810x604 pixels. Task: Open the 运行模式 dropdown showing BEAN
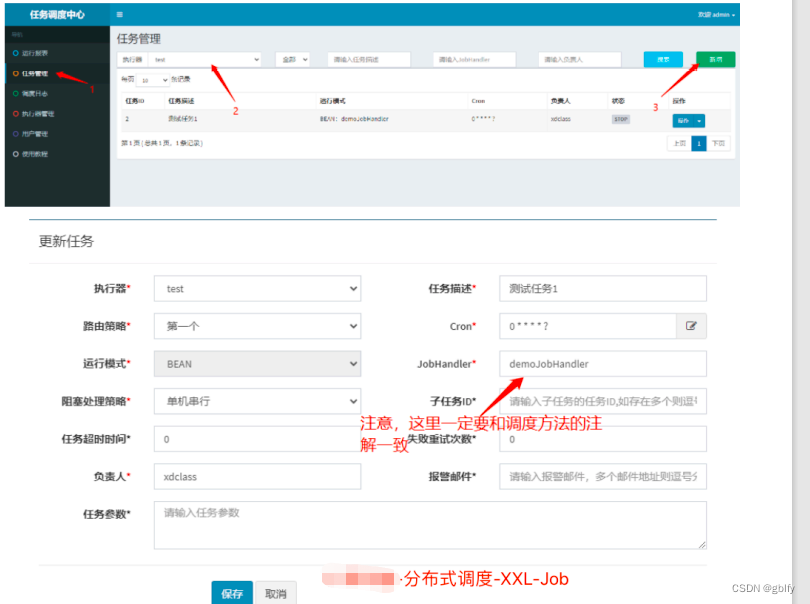(257, 364)
